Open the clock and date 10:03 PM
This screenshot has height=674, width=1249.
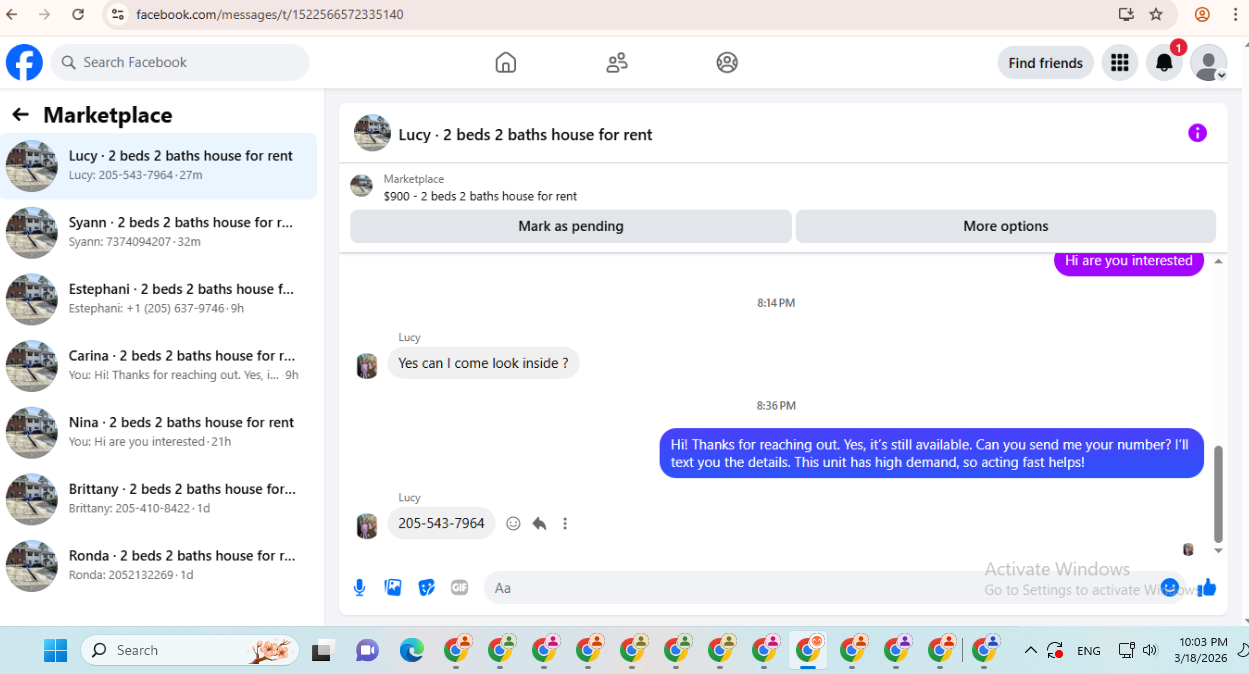1202,650
